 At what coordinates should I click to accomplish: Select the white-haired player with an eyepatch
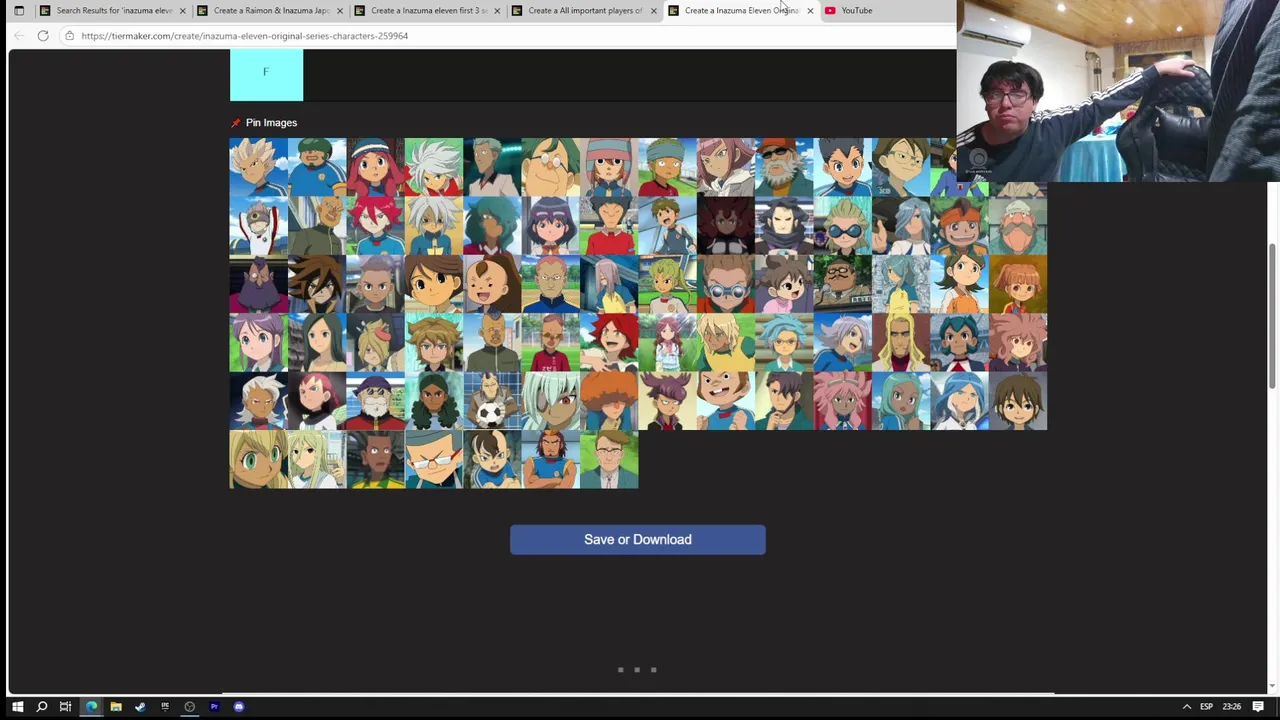pyautogui.click(x=551, y=401)
